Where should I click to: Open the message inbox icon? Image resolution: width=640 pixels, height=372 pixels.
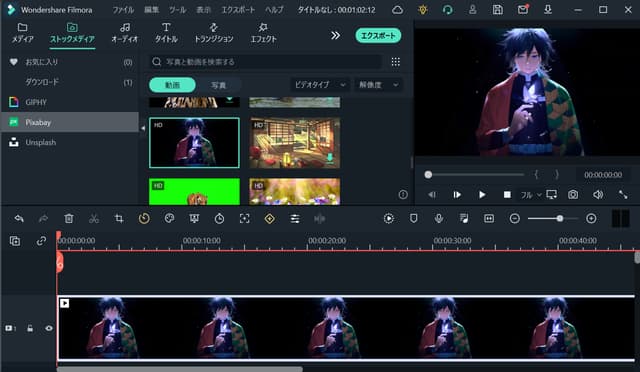click(523, 10)
